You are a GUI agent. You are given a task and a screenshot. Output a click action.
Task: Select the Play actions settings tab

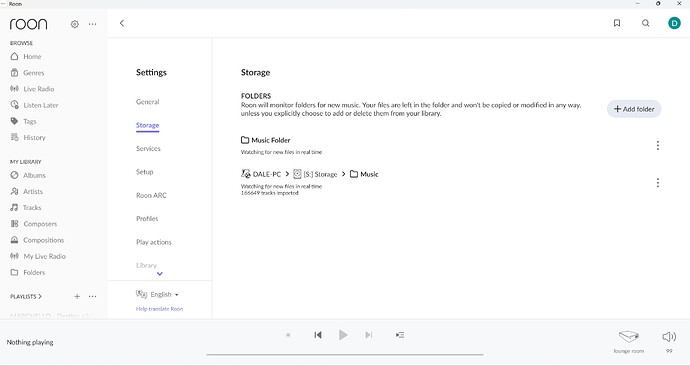click(x=154, y=242)
